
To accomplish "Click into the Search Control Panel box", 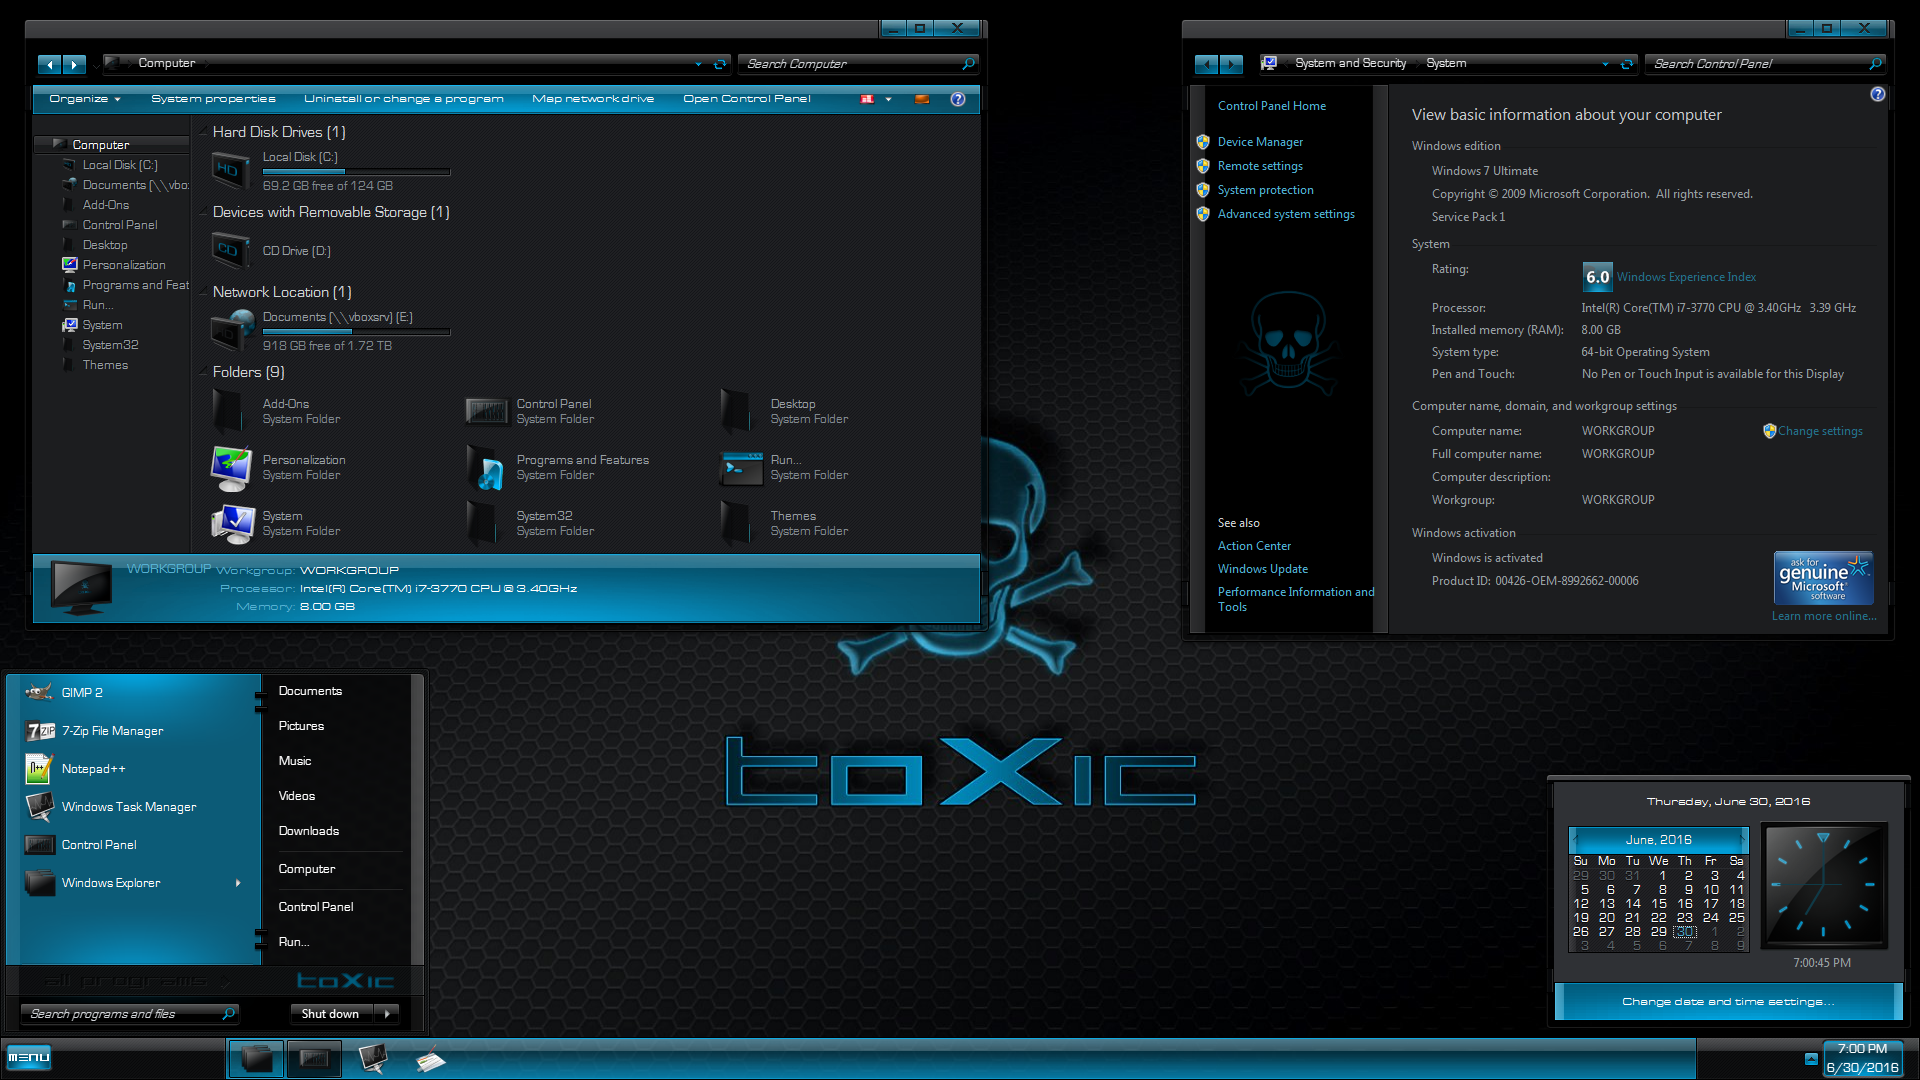I will click(x=1765, y=64).
